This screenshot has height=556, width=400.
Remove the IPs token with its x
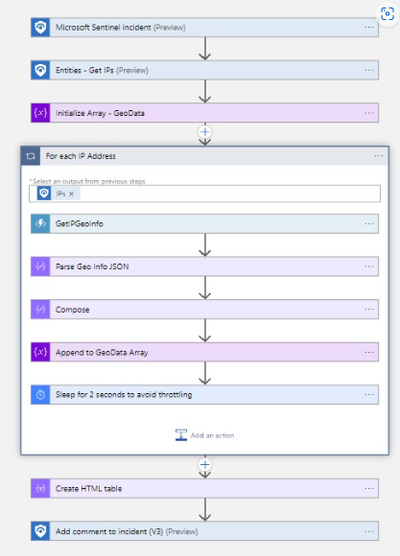tap(72, 194)
